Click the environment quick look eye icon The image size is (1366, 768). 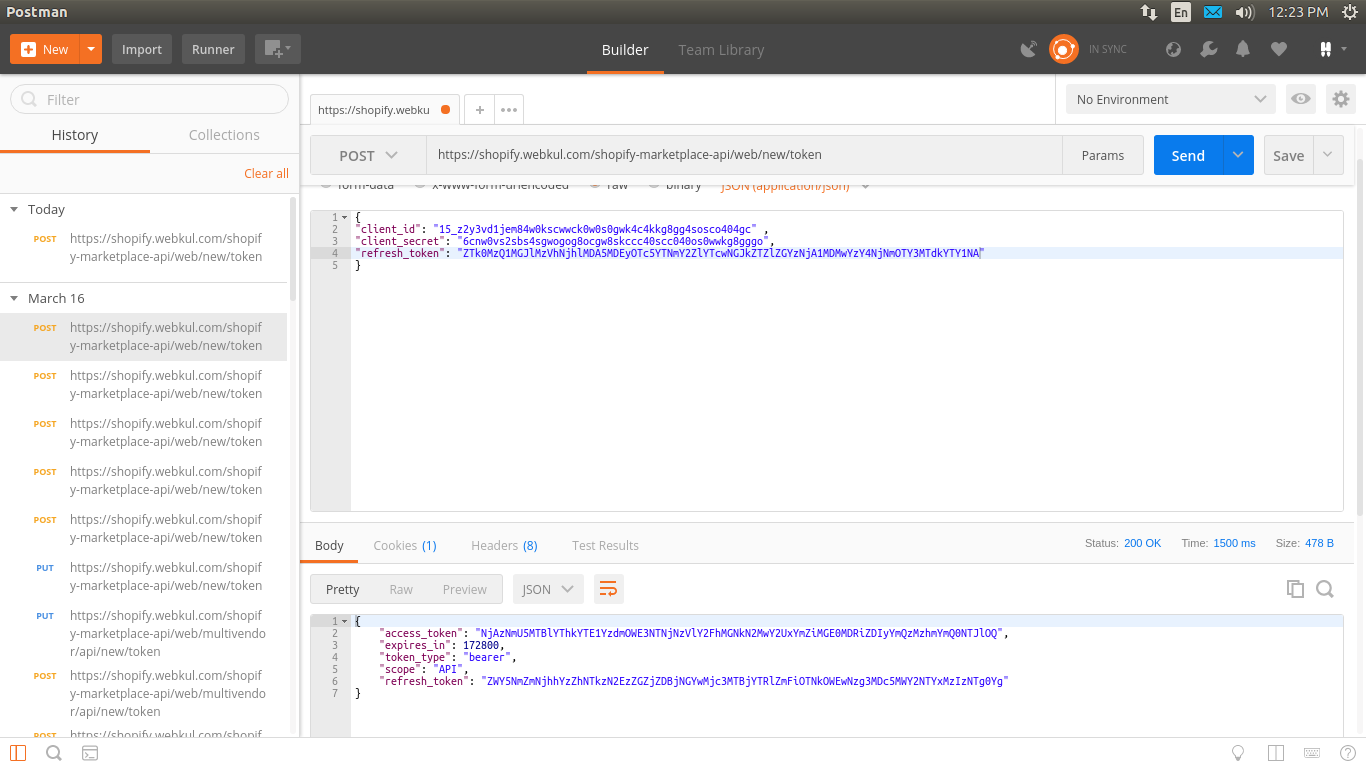coord(1301,99)
